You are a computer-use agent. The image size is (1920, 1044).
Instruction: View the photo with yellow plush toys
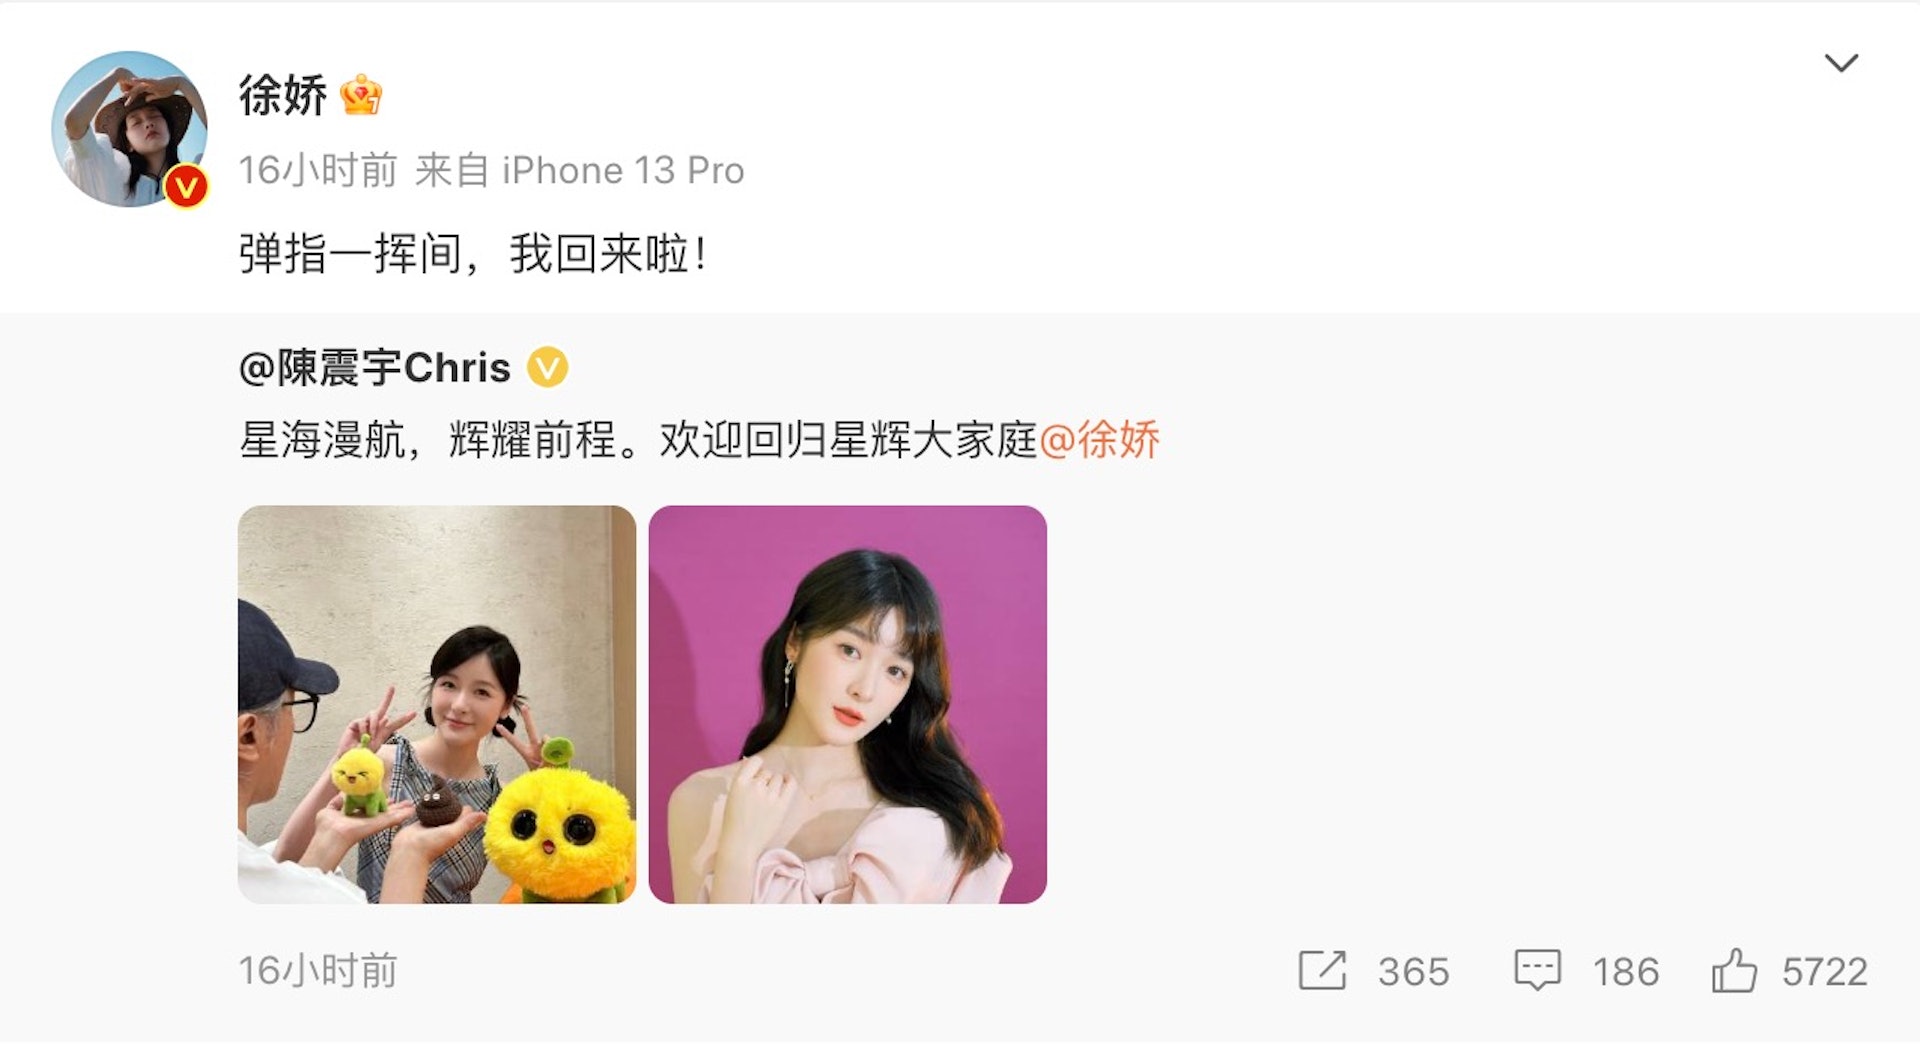coord(437,704)
